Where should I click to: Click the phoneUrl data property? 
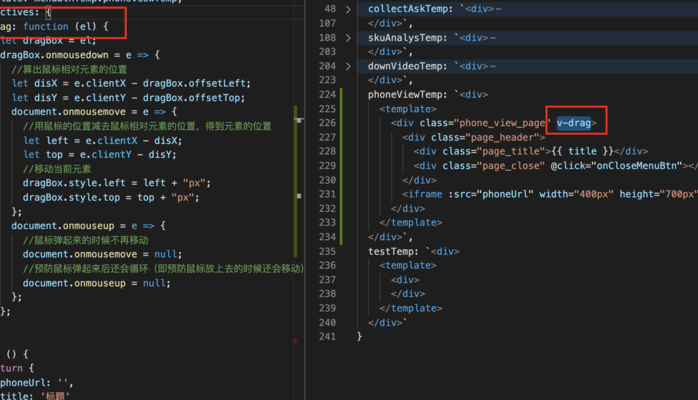25,383
